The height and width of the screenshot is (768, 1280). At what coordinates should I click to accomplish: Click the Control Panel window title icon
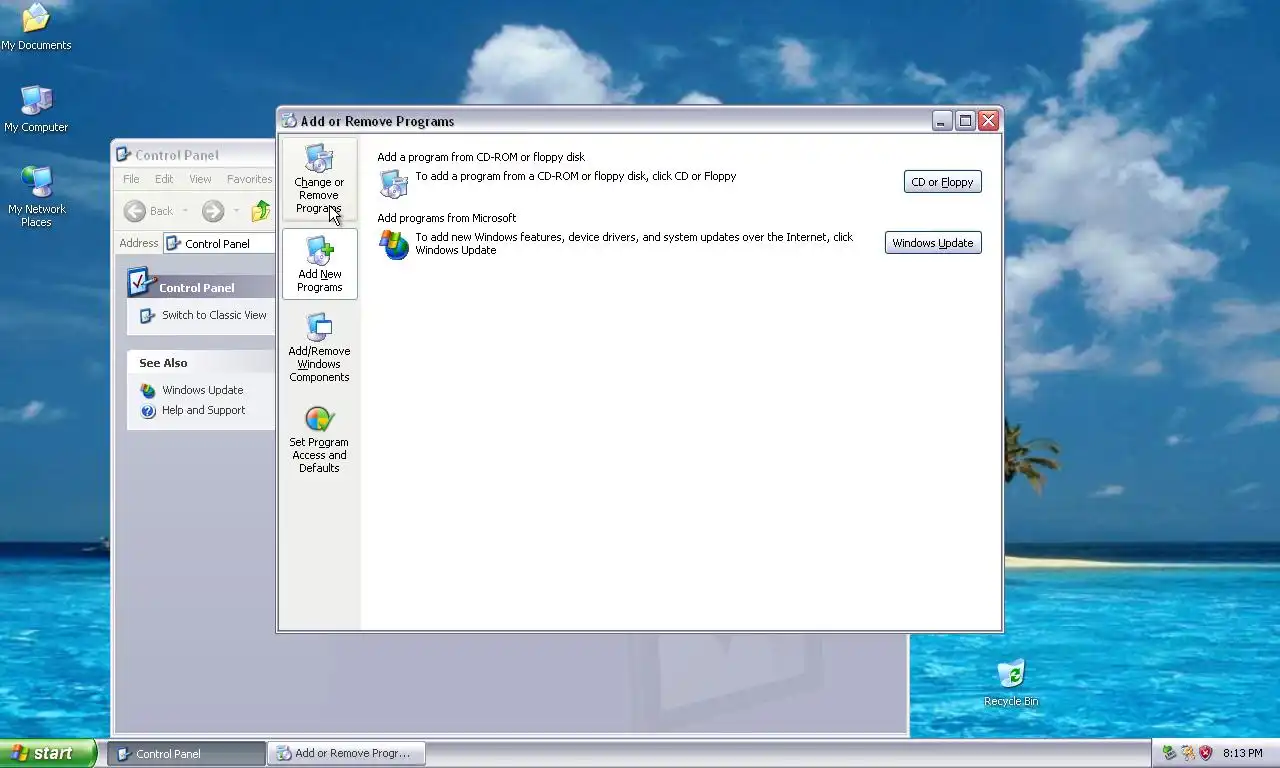point(124,154)
